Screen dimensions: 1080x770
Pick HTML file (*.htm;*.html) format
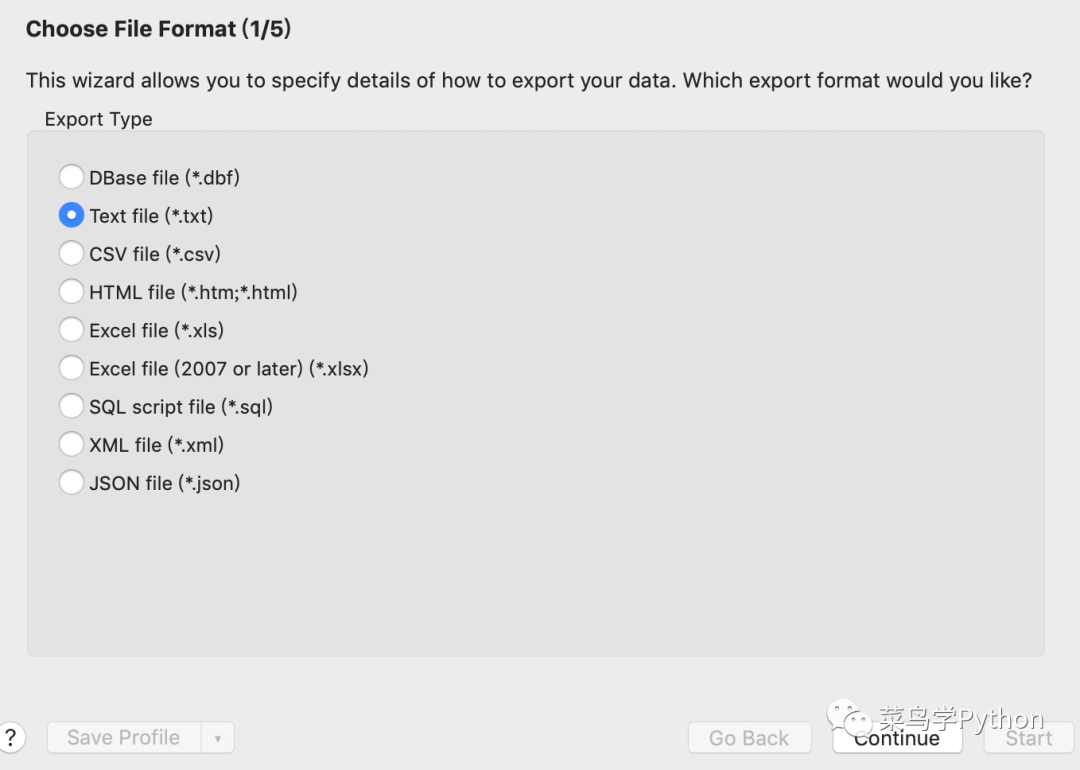71,291
